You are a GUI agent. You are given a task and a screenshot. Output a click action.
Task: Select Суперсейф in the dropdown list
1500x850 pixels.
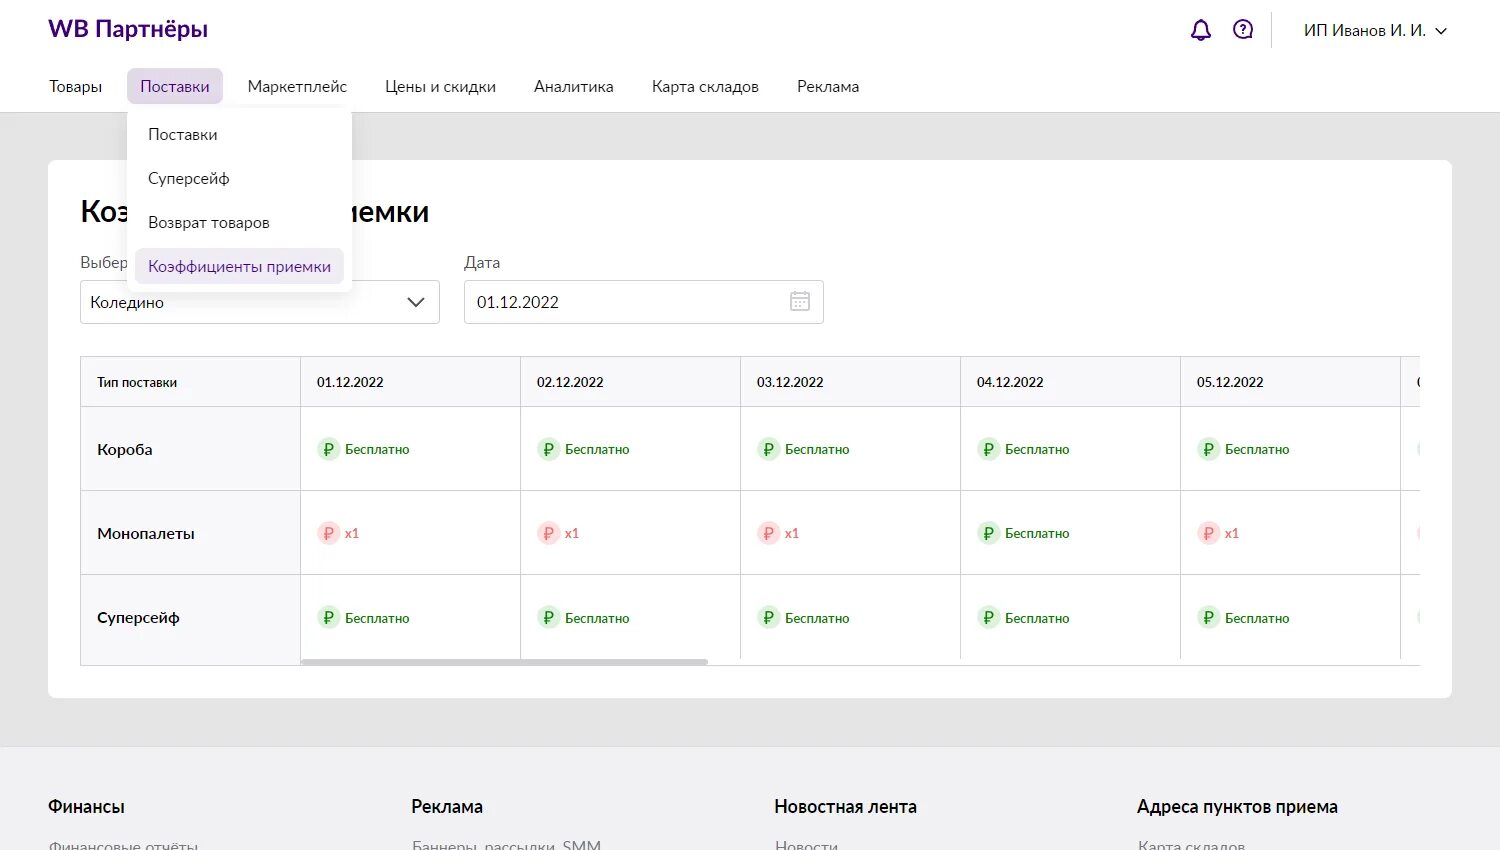239,178
